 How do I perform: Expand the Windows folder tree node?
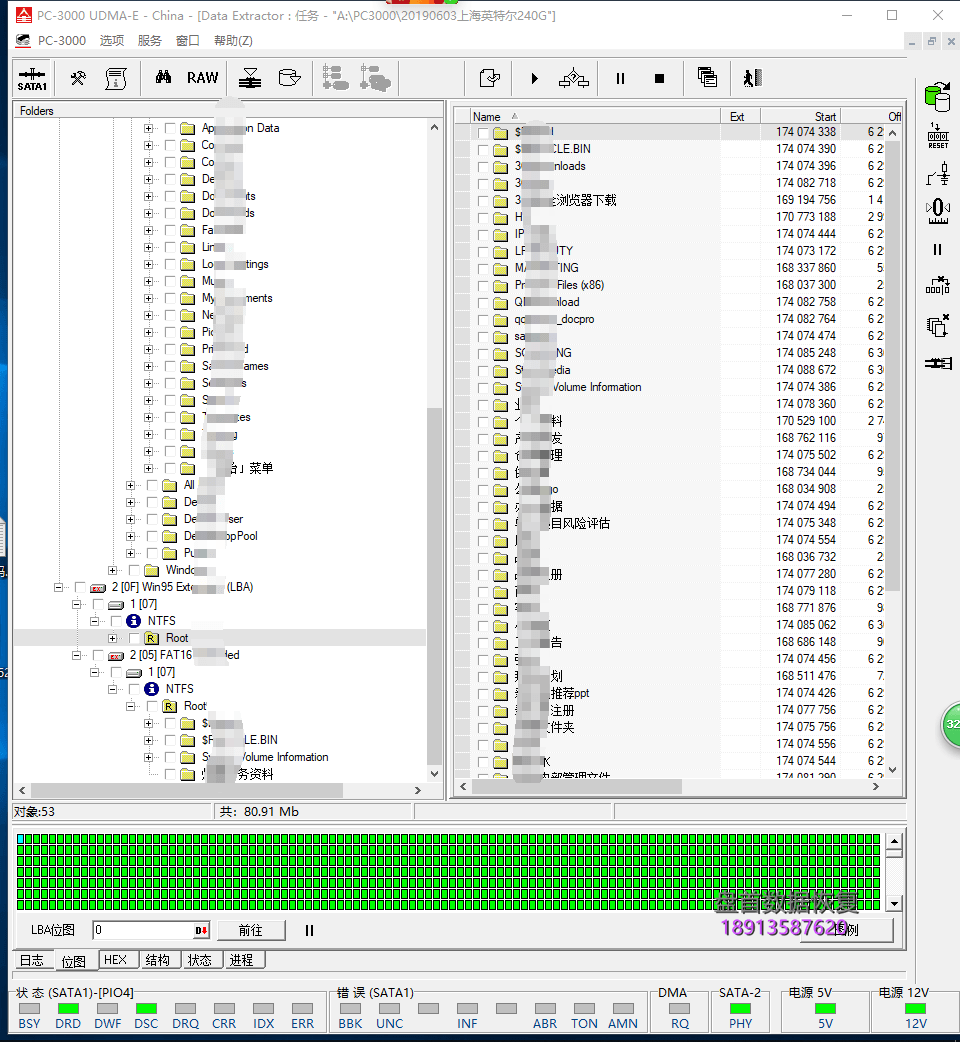113,570
